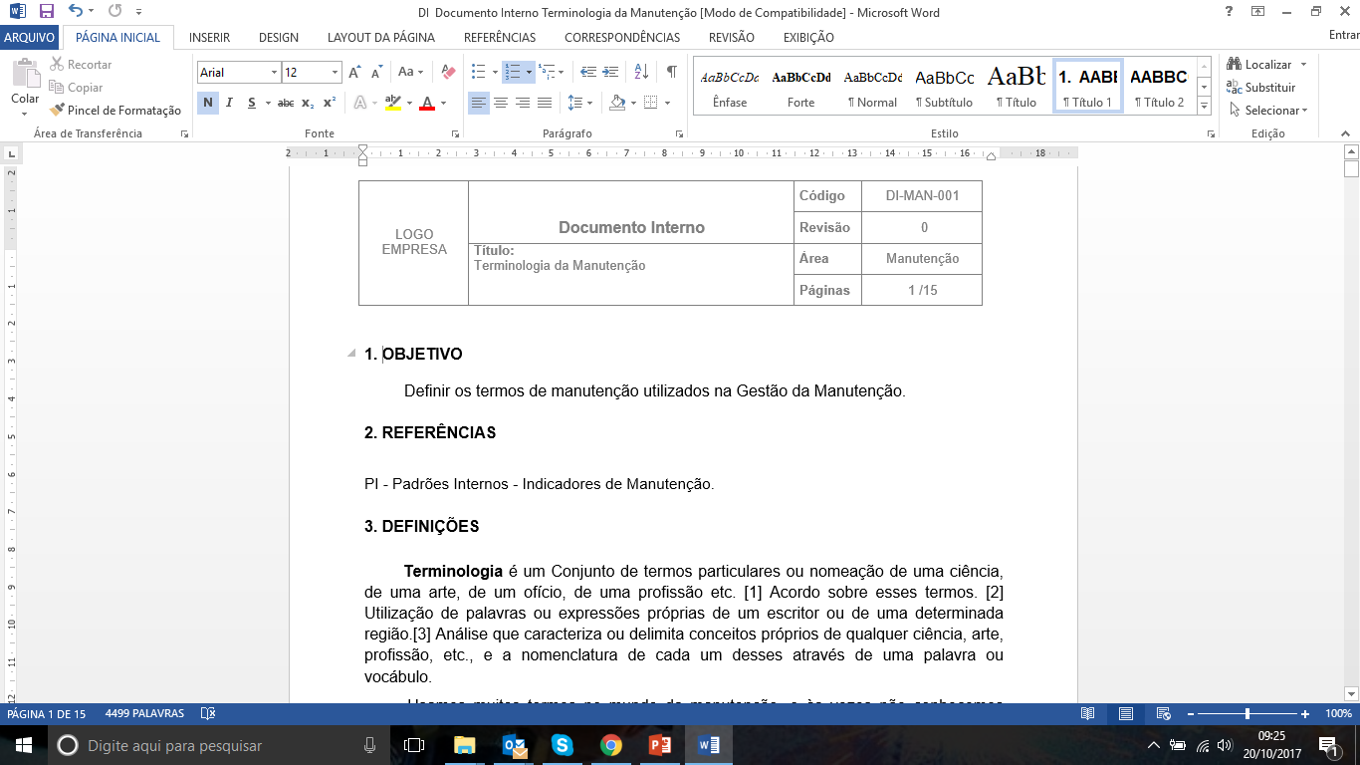1360x765 pixels.
Task: Clear all formatting eraser icon
Action: [448, 72]
